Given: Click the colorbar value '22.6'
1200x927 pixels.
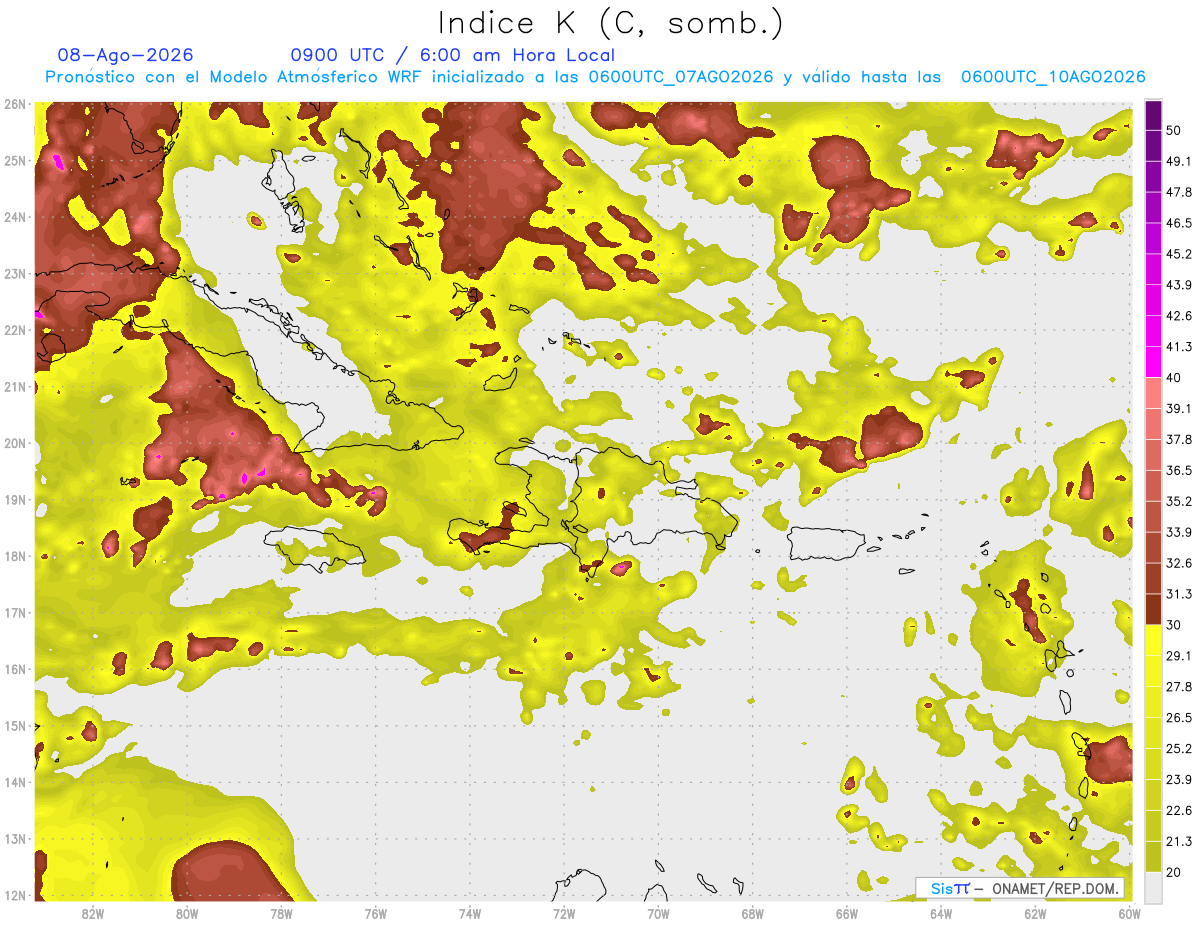Looking at the screenshot, I should click(1179, 810).
